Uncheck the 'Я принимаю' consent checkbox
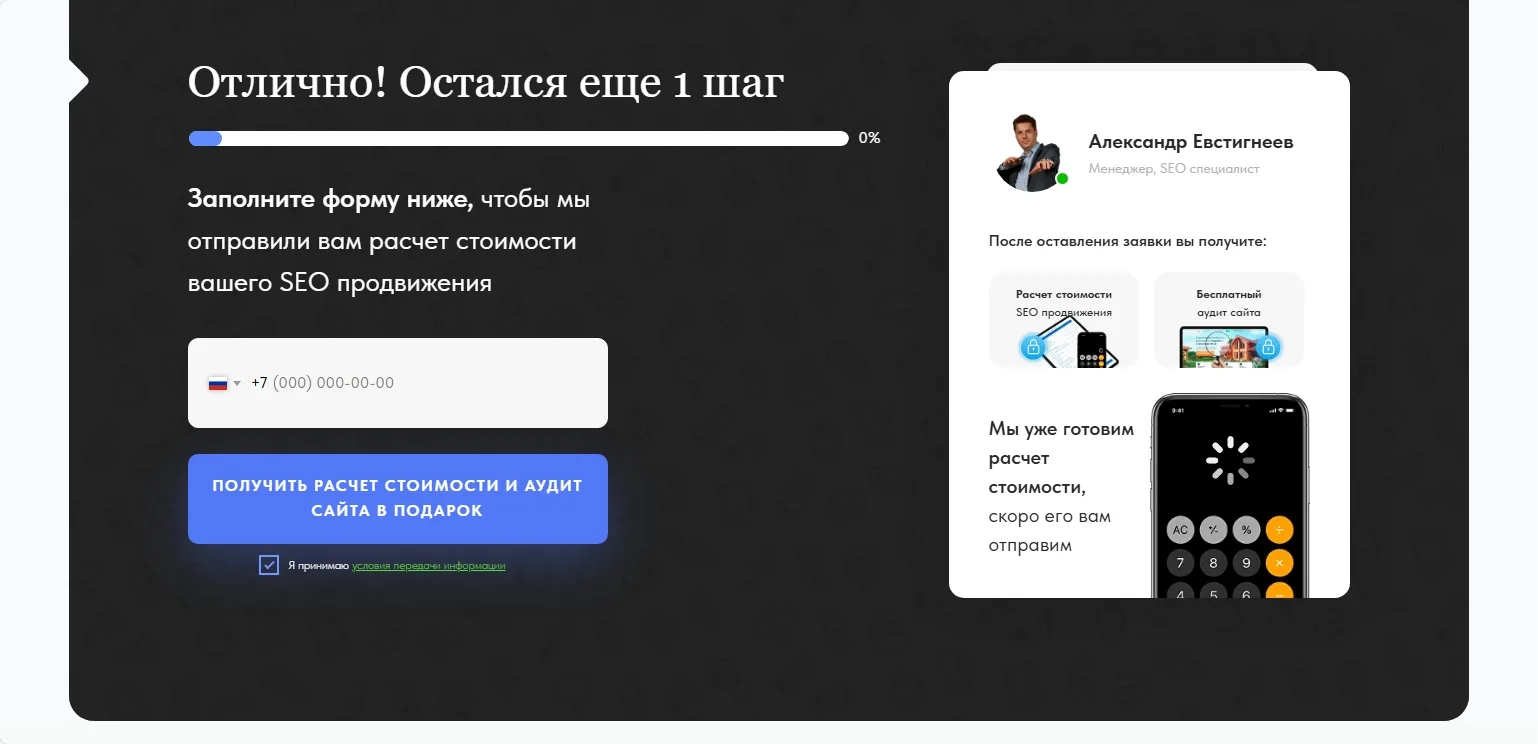Screen dimensions: 1538x744 (268, 565)
